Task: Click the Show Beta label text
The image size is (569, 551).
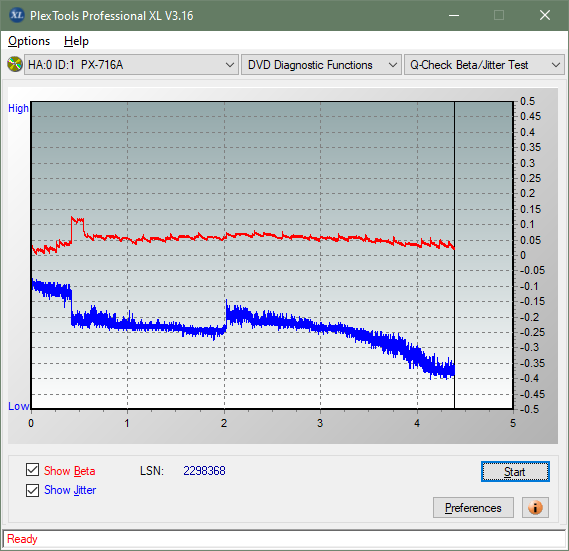Action: (70, 471)
